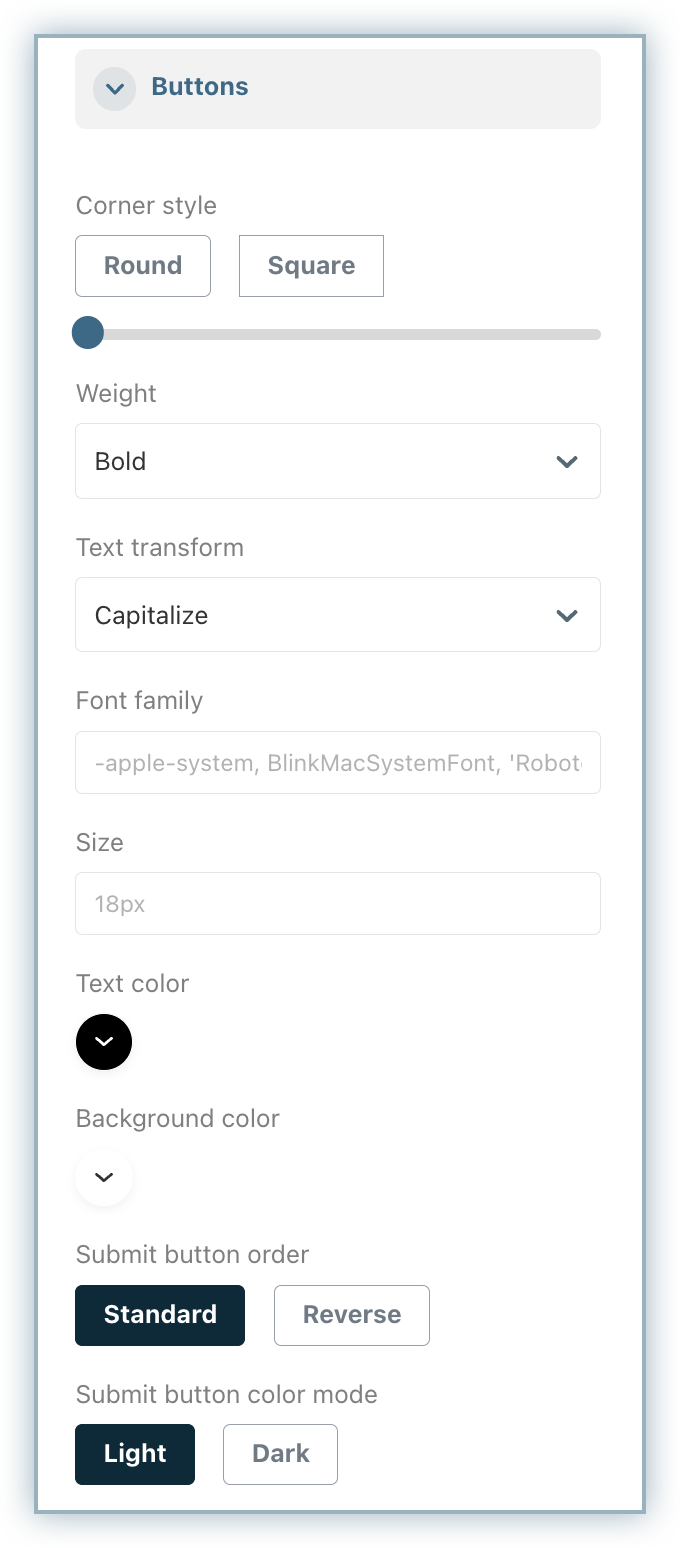
Task: Click the corner style slider handle
Action: click(88, 333)
